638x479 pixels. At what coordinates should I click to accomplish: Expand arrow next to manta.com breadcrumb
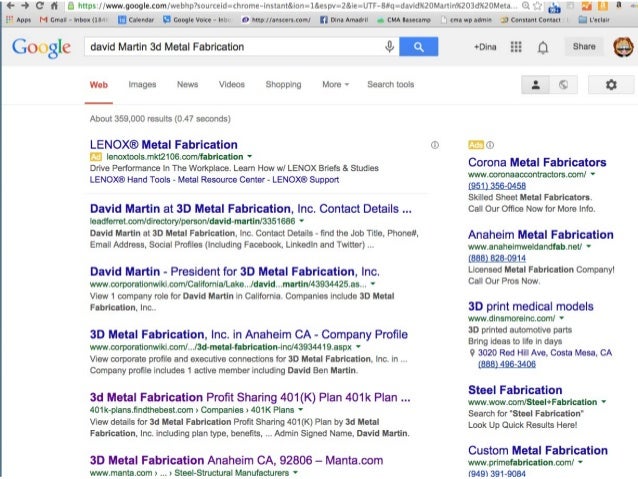(x=295, y=472)
